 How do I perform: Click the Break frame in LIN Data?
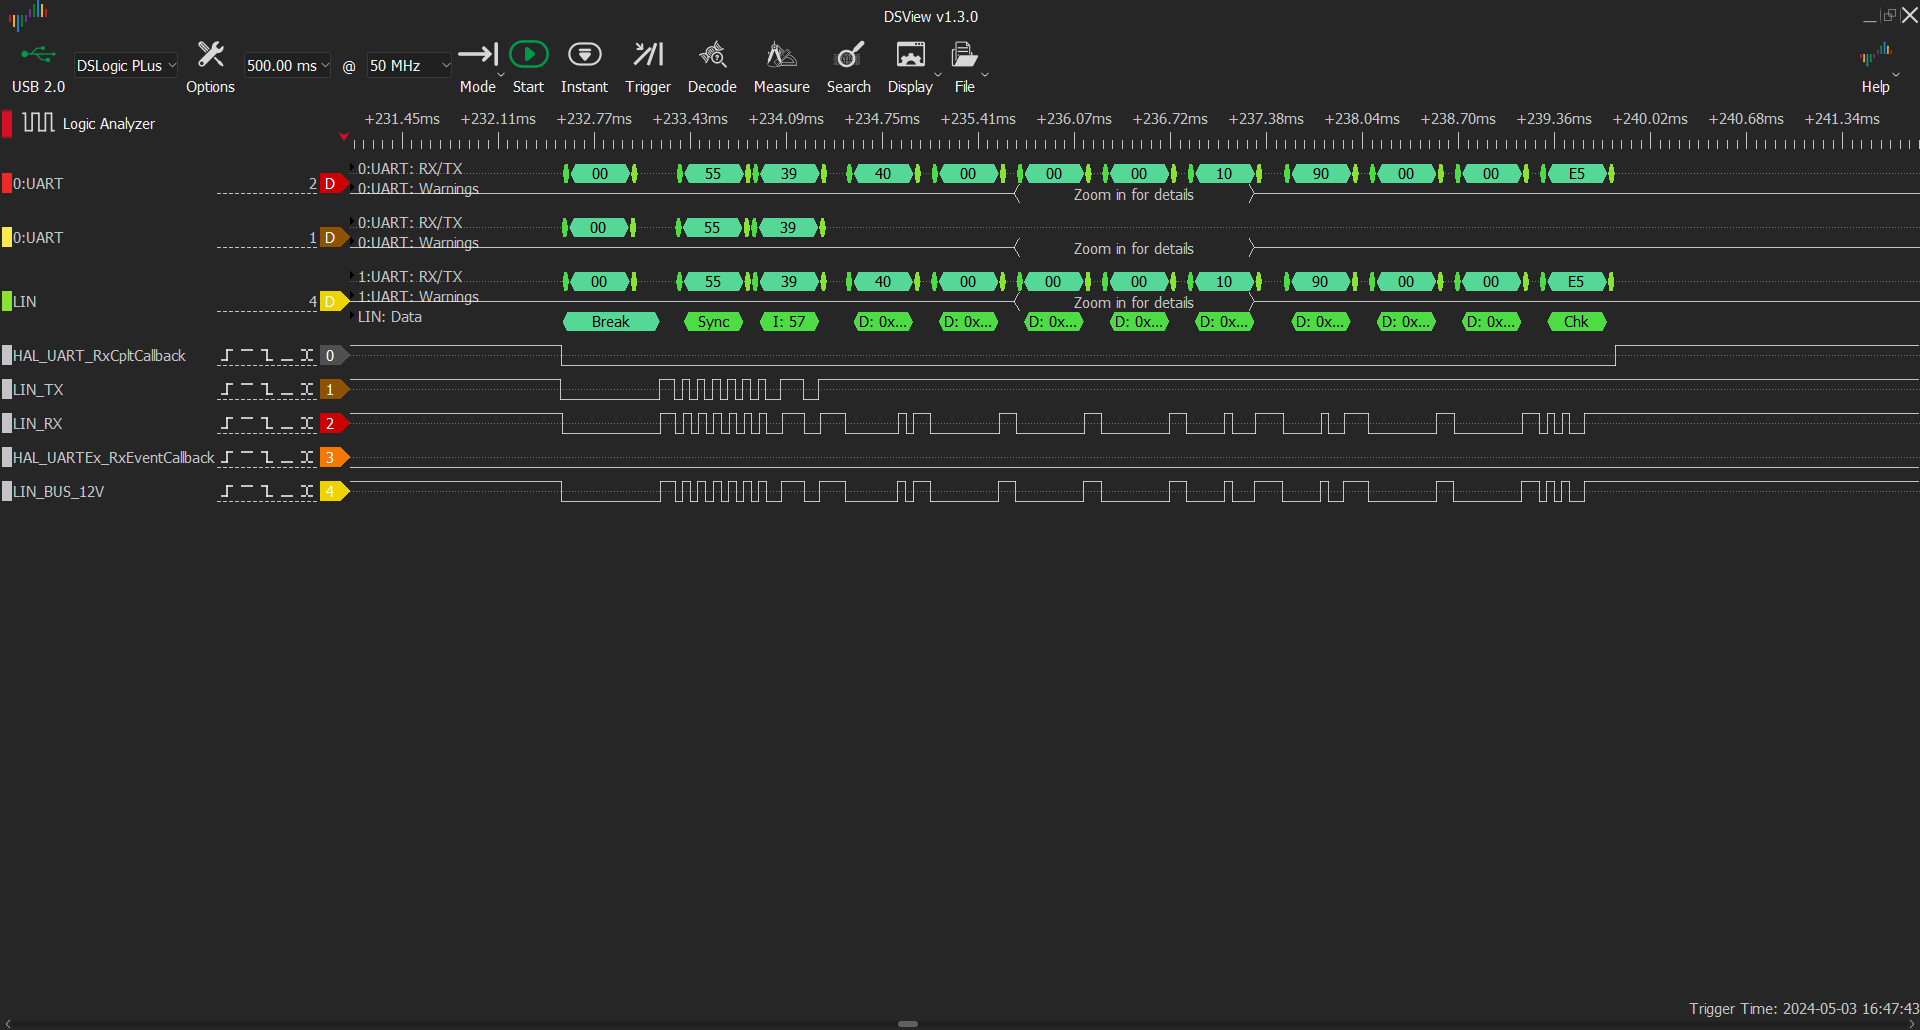coord(610,322)
